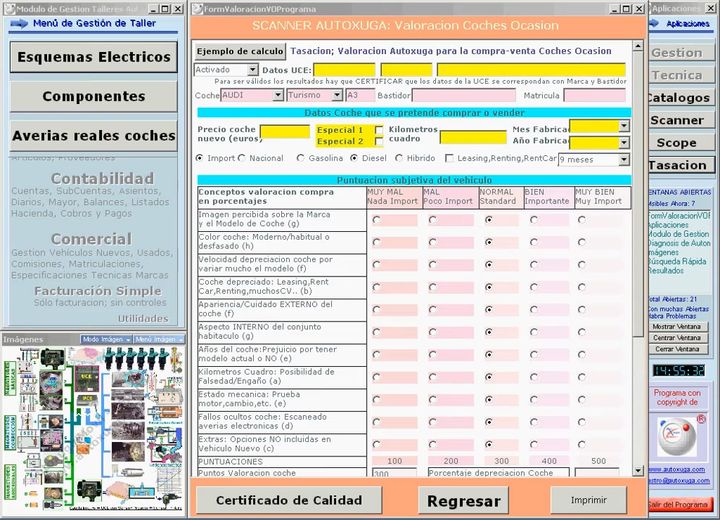Click the Autoxuga round logo image
Screen dimensions: 720x520
click(x=676, y=437)
